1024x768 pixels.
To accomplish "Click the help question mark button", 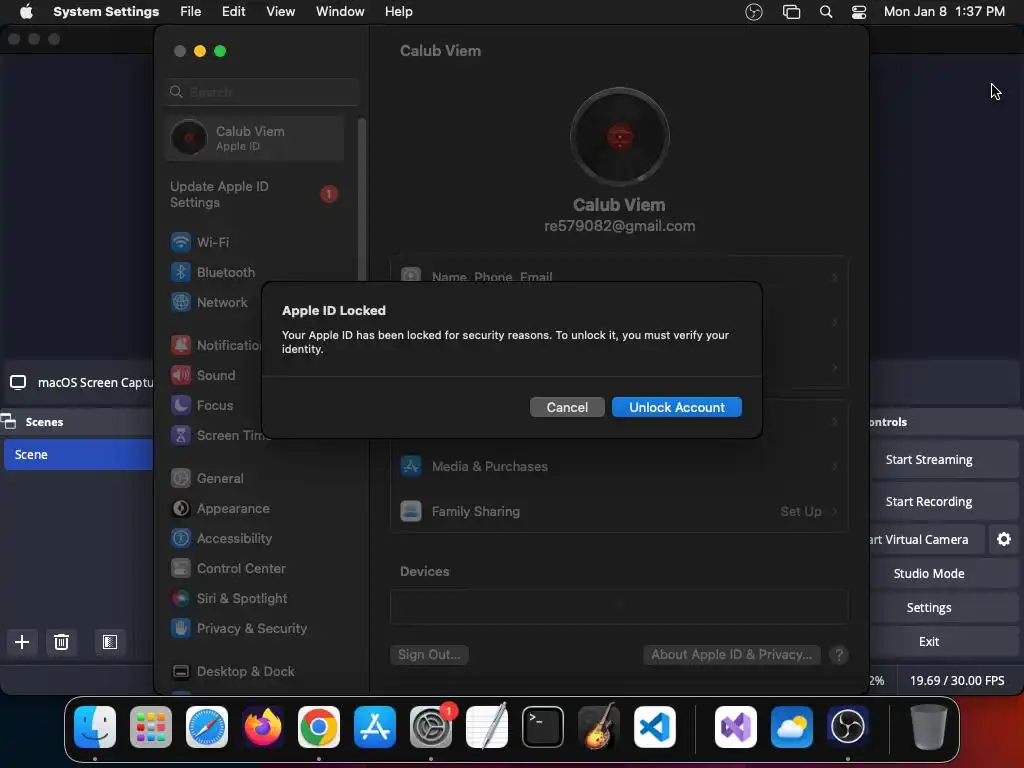I will tap(839, 654).
